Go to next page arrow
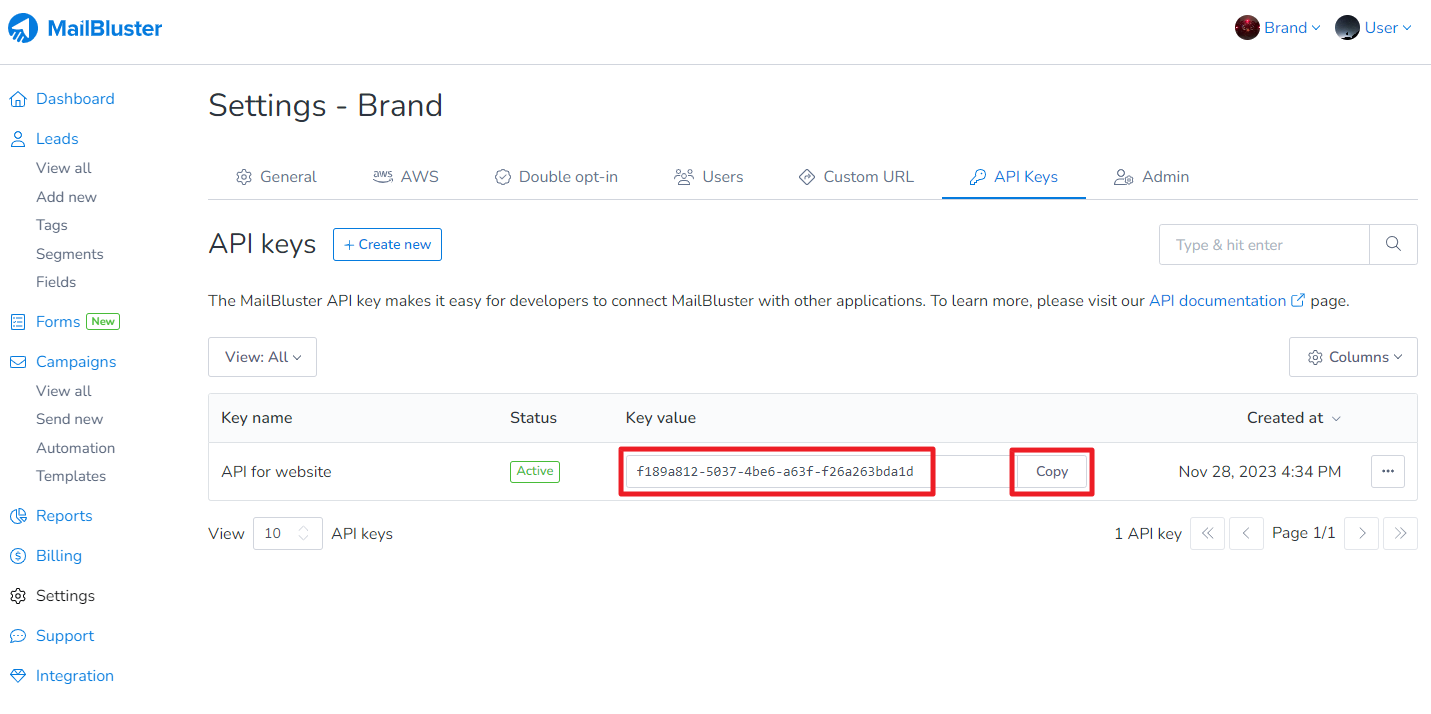1431x714 pixels. 1361,534
